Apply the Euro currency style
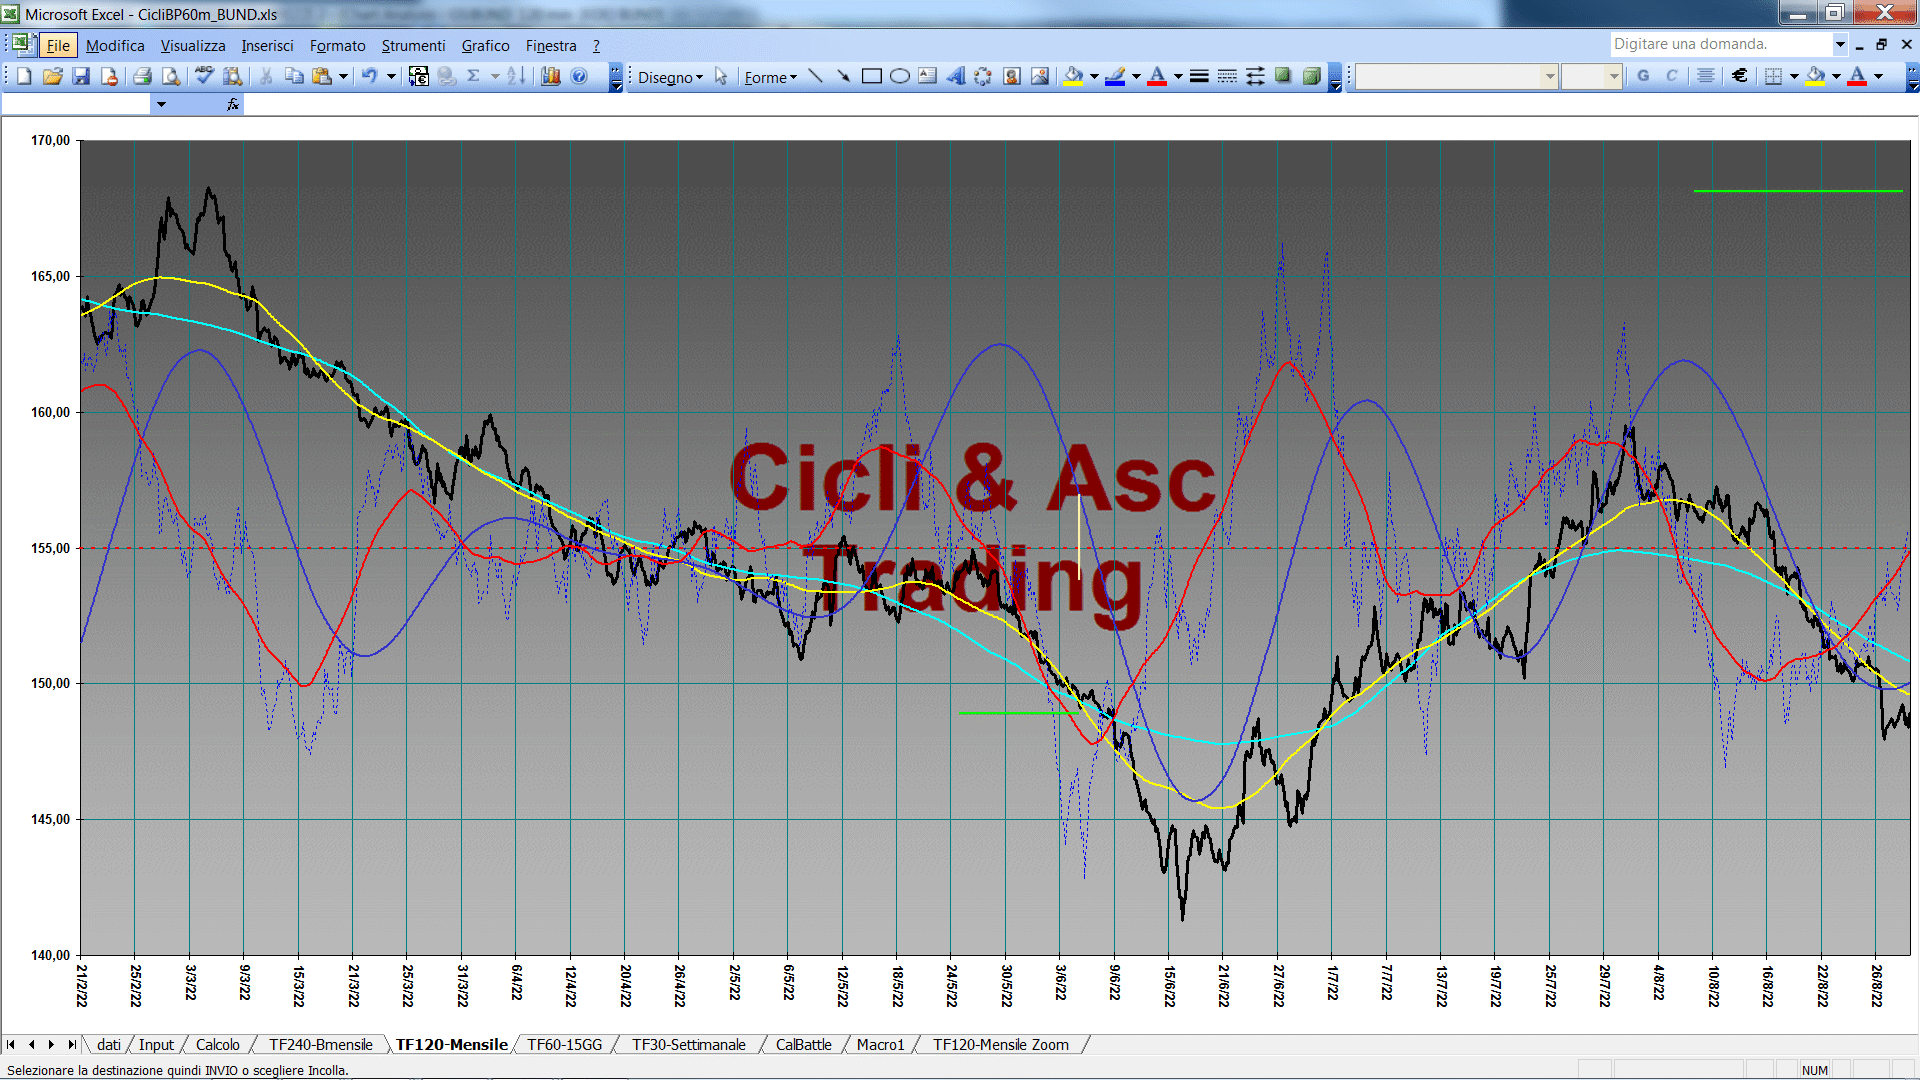Screen dimensions: 1920x1080 1740,76
